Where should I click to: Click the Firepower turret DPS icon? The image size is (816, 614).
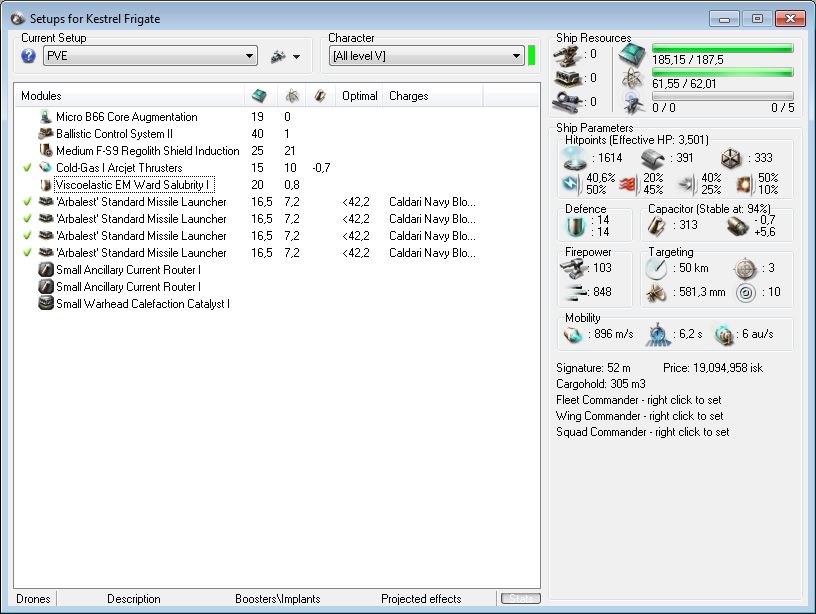point(573,268)
